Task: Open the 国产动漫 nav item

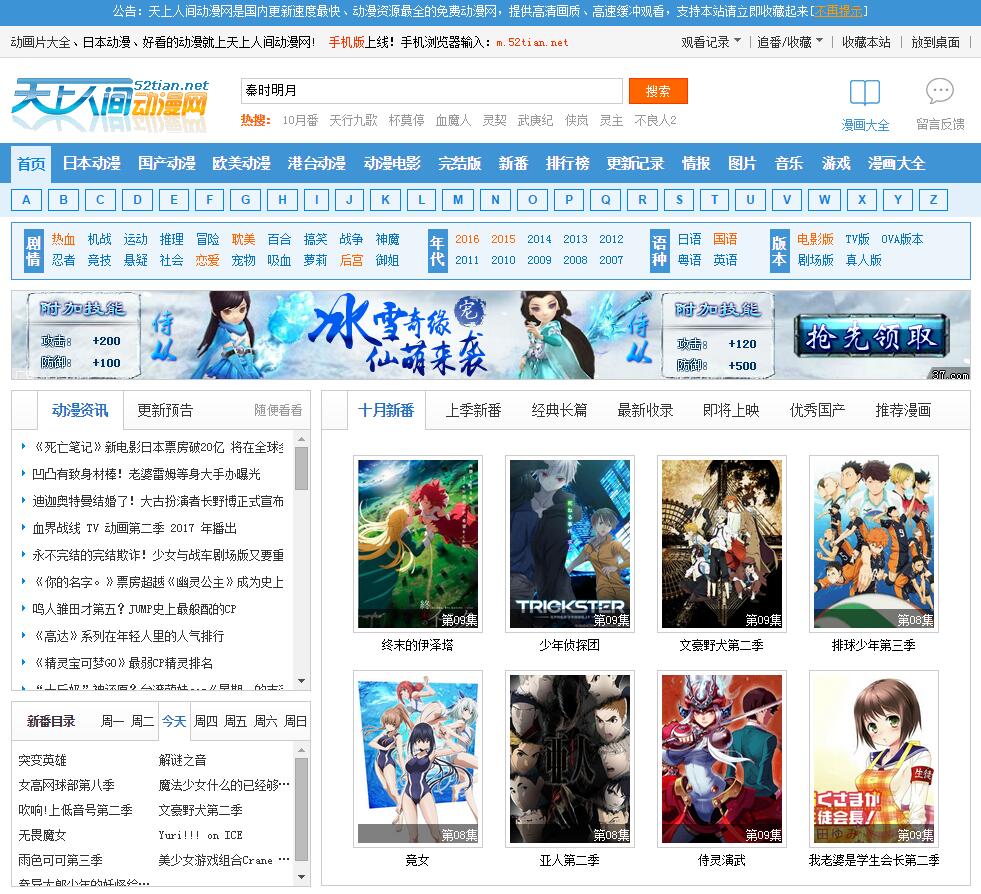Action: [x=166, y=163]
